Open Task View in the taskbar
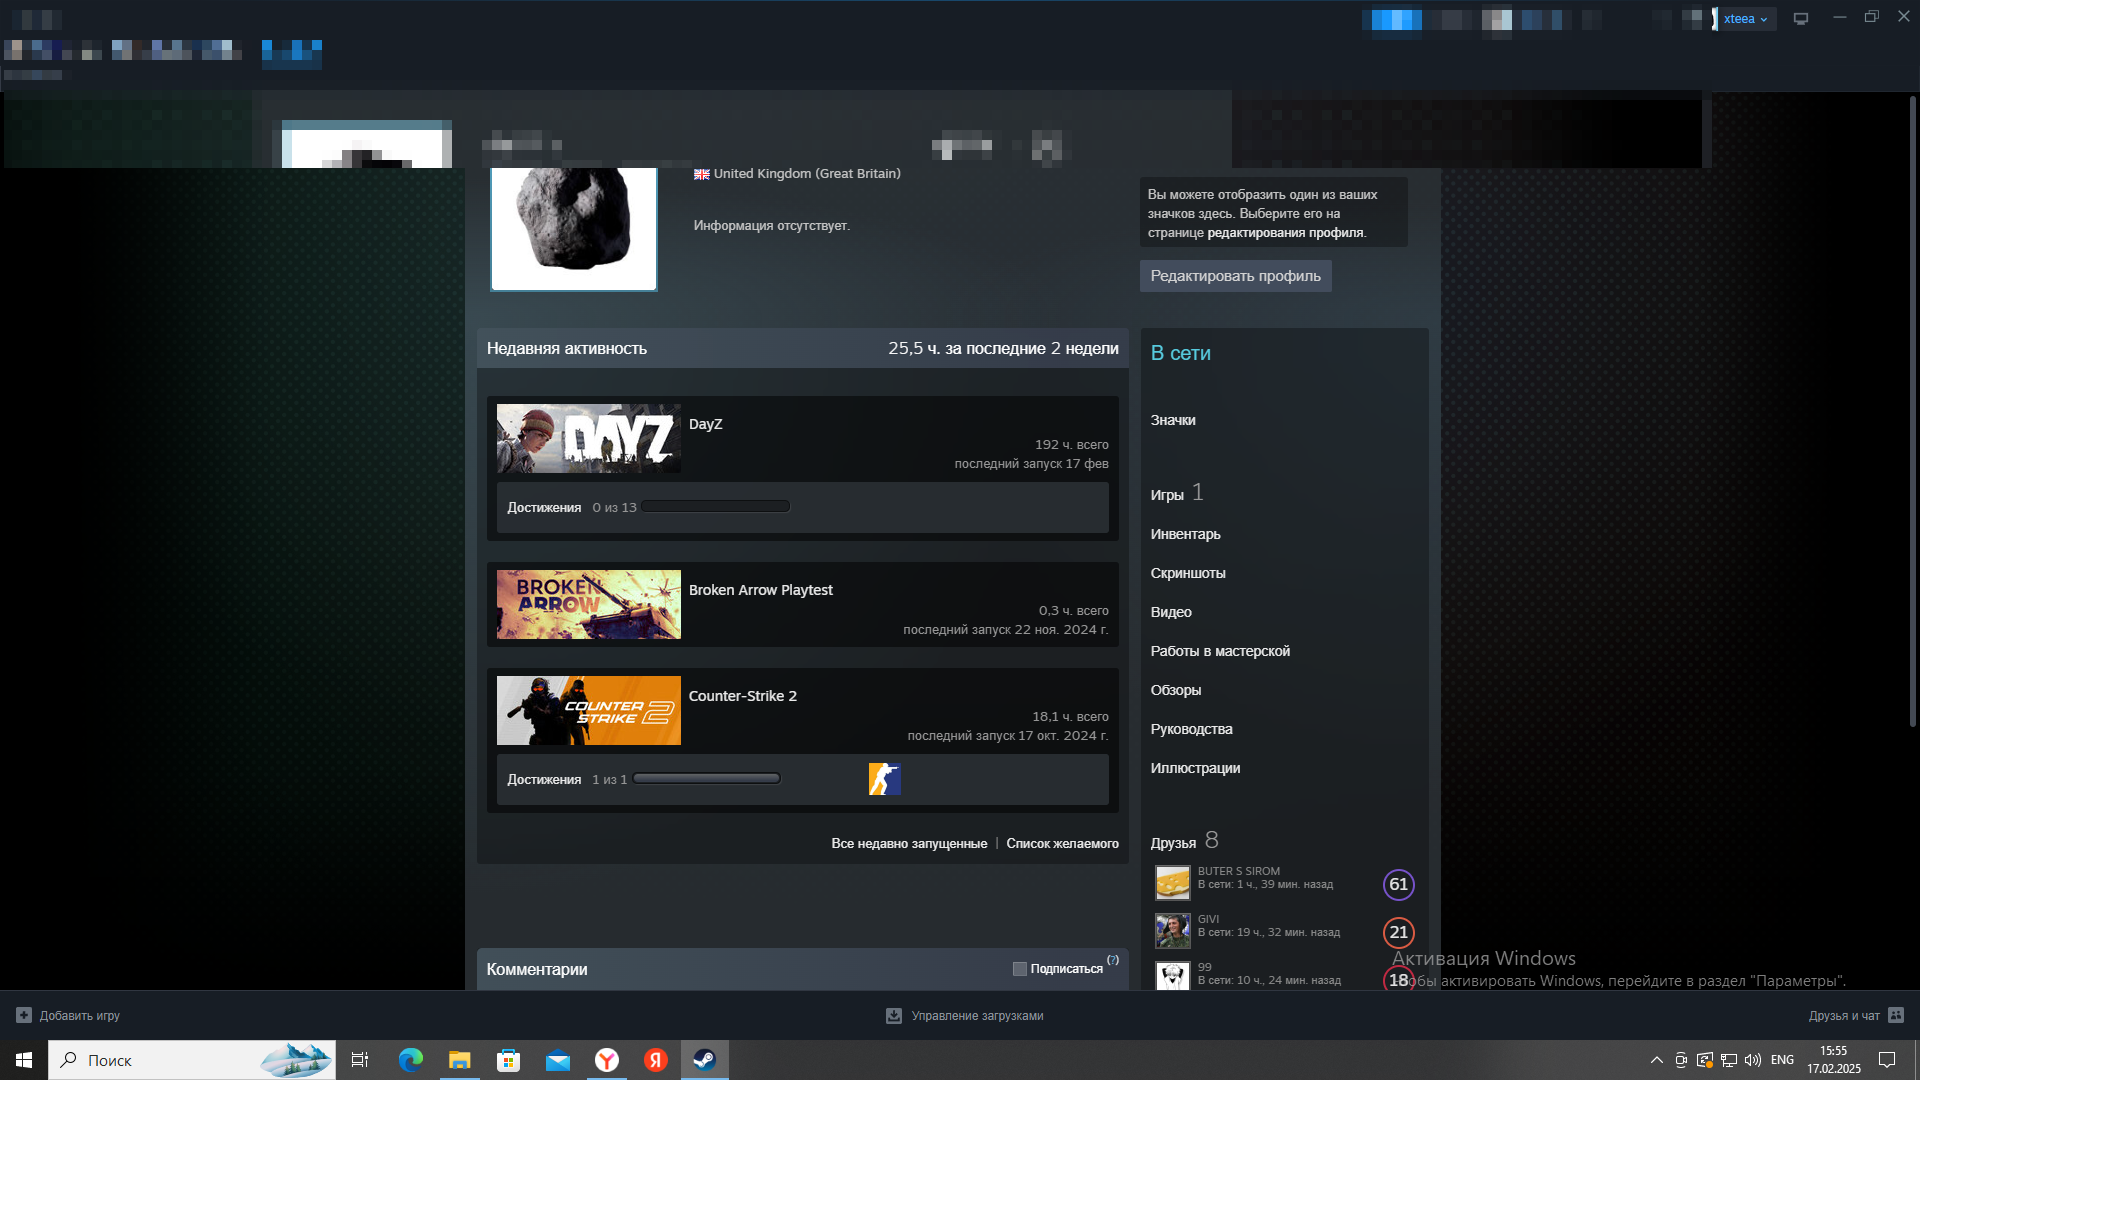This screenshot has width=2128, height=1212. point(360,1060)
